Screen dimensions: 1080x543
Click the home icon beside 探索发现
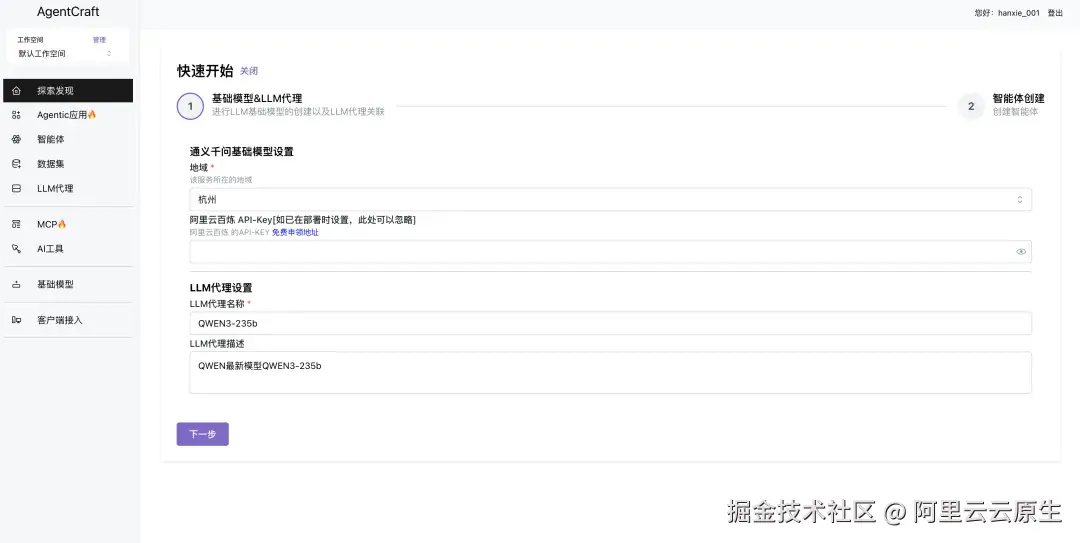click(17, 91)
